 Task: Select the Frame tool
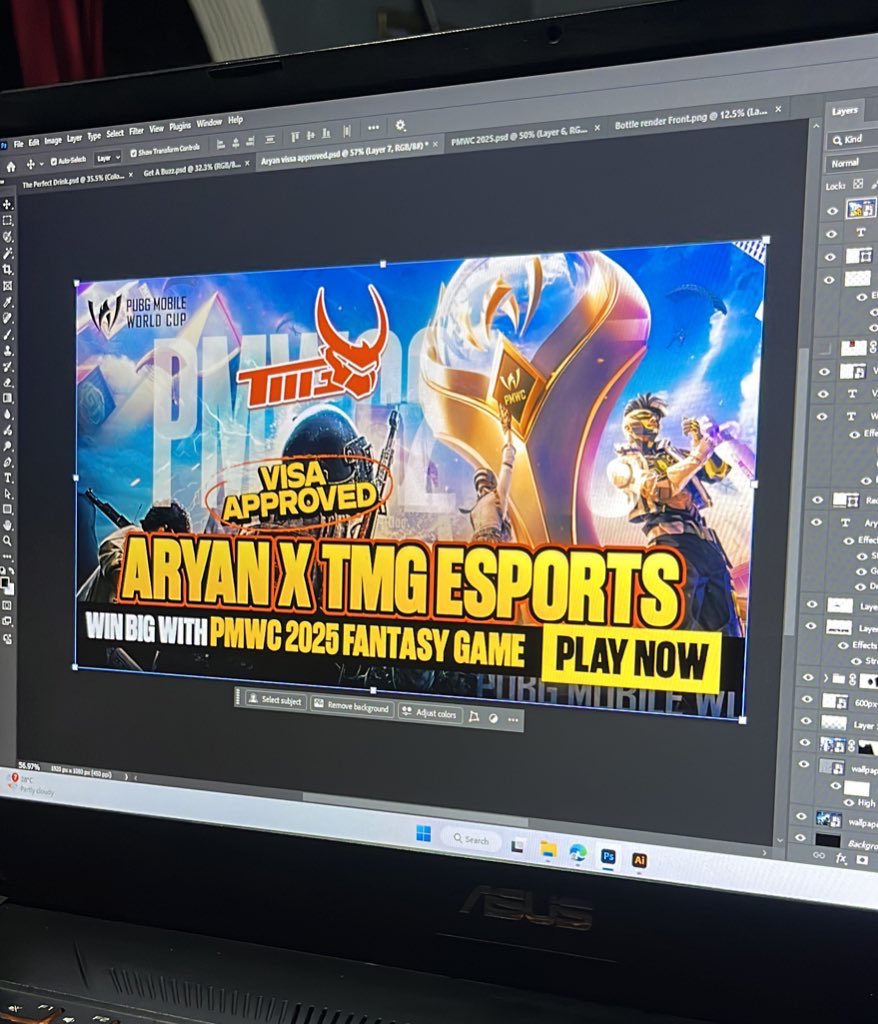click(7, 285)
